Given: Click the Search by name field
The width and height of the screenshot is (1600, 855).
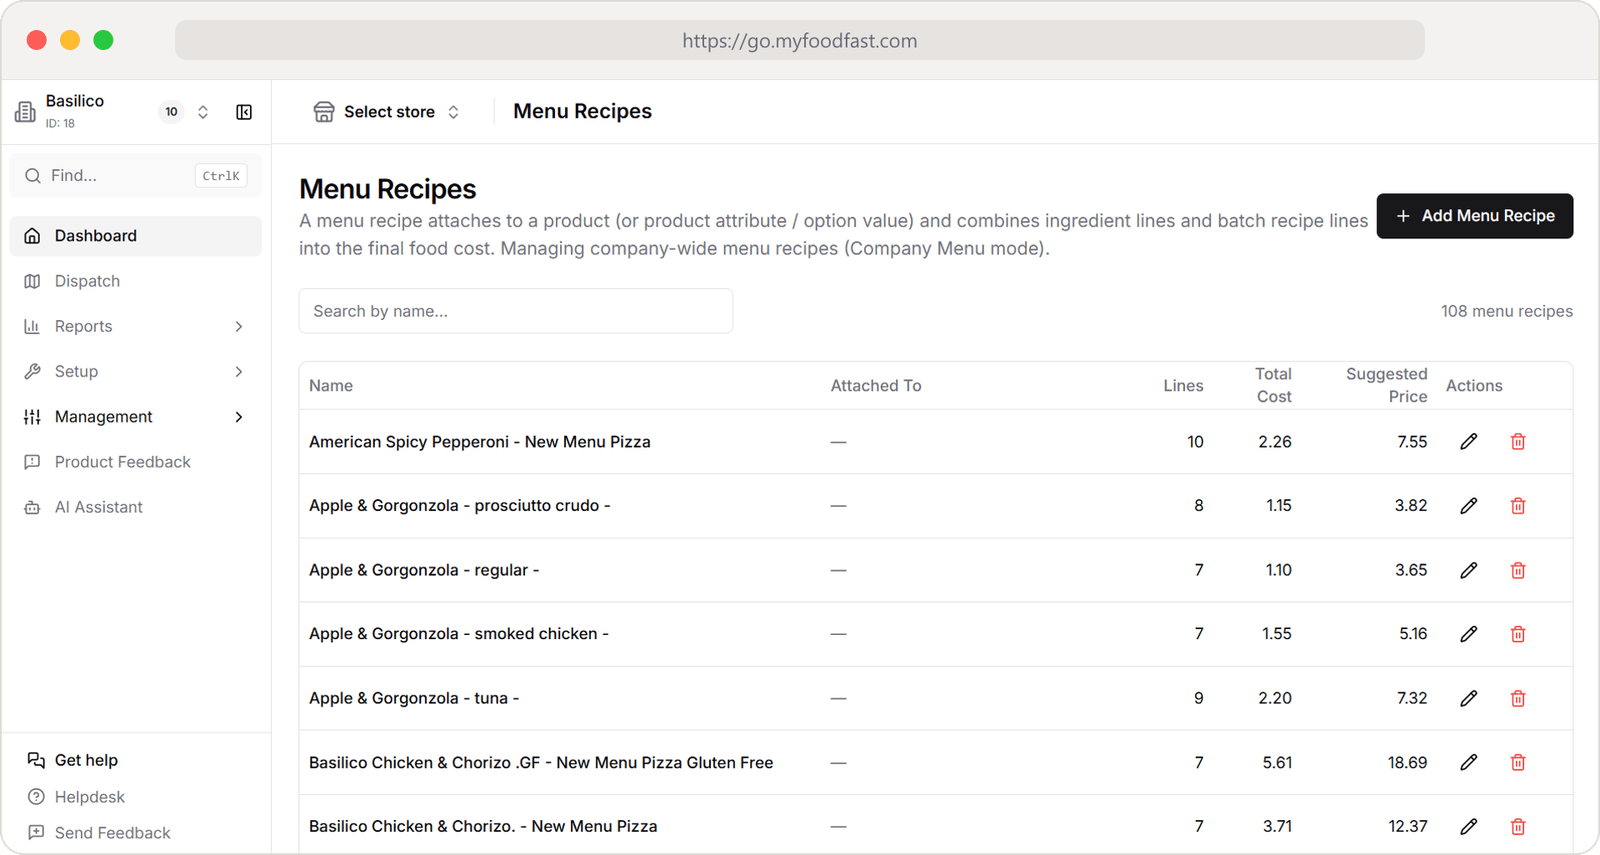Looking at the screenshot, I should pos(516,311).
